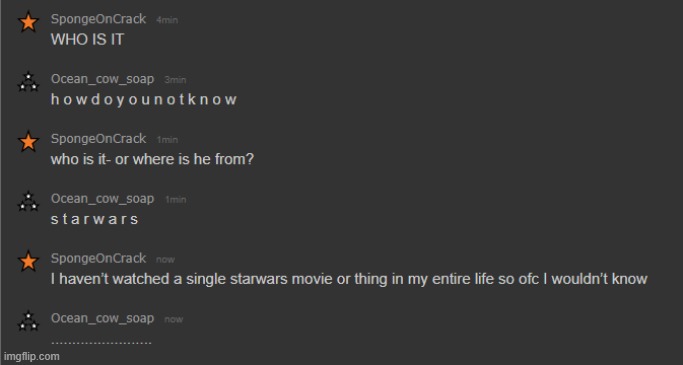Click the orange star icon next to "who is it- or where is he from?"
683x365 pixels.
pyautogui.click(x=28, y=142)
